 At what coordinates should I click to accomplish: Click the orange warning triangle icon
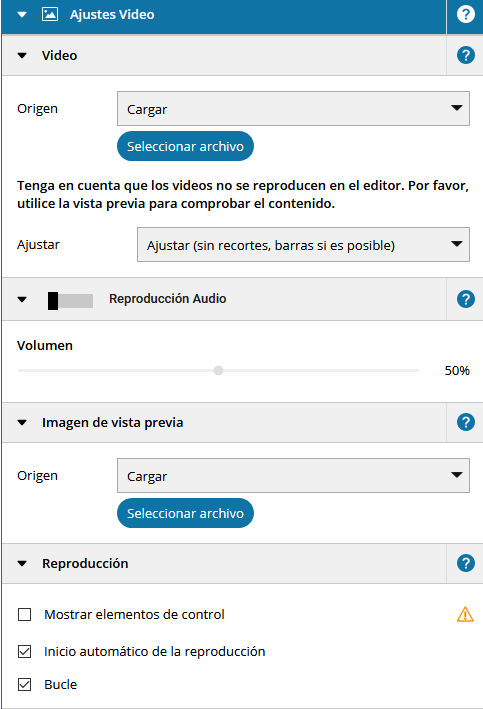(x=465, y=614)
